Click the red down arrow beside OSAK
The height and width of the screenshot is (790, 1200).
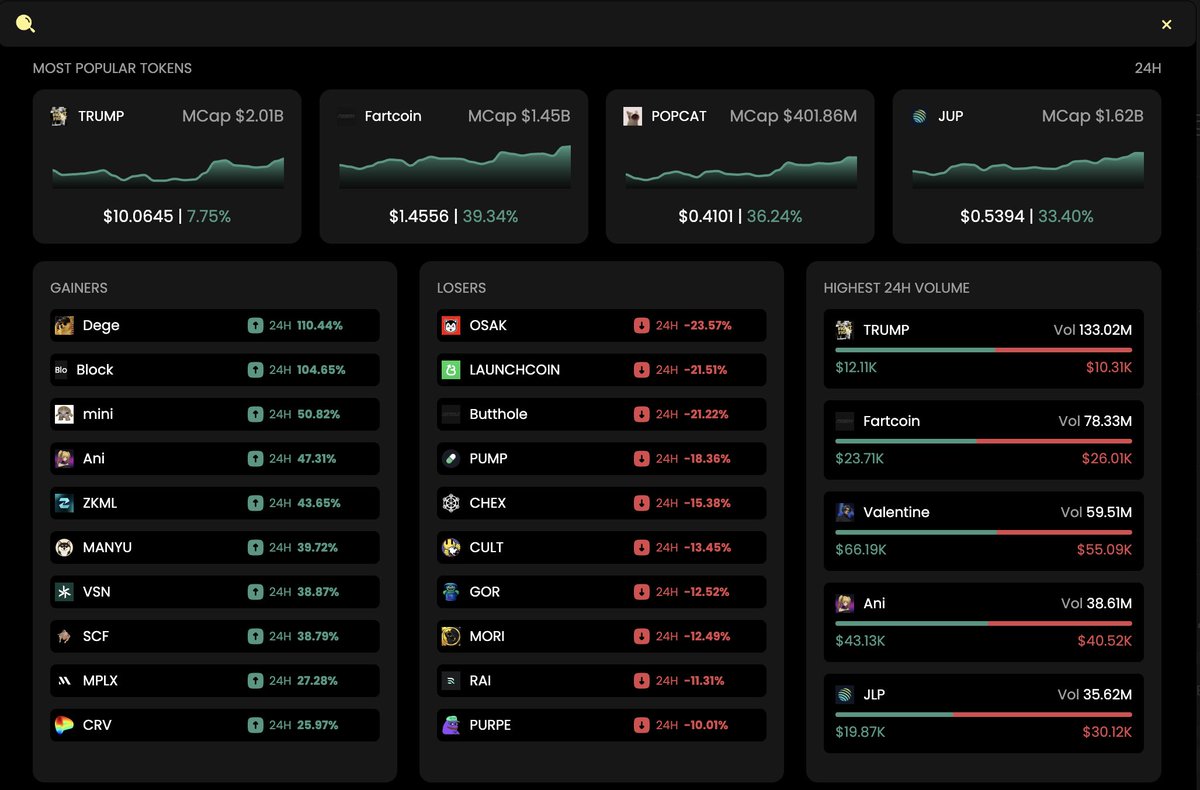(x=642, y=326)
